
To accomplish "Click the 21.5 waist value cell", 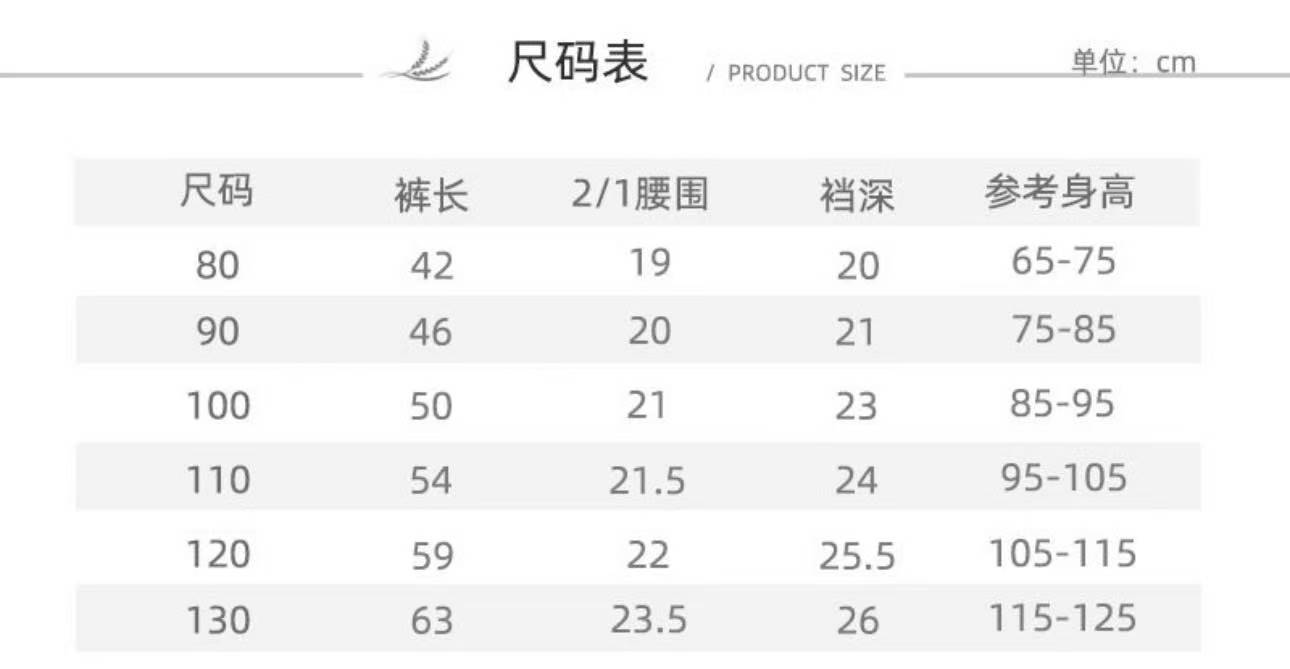I will pyautogui.click(x=648, y=481).
